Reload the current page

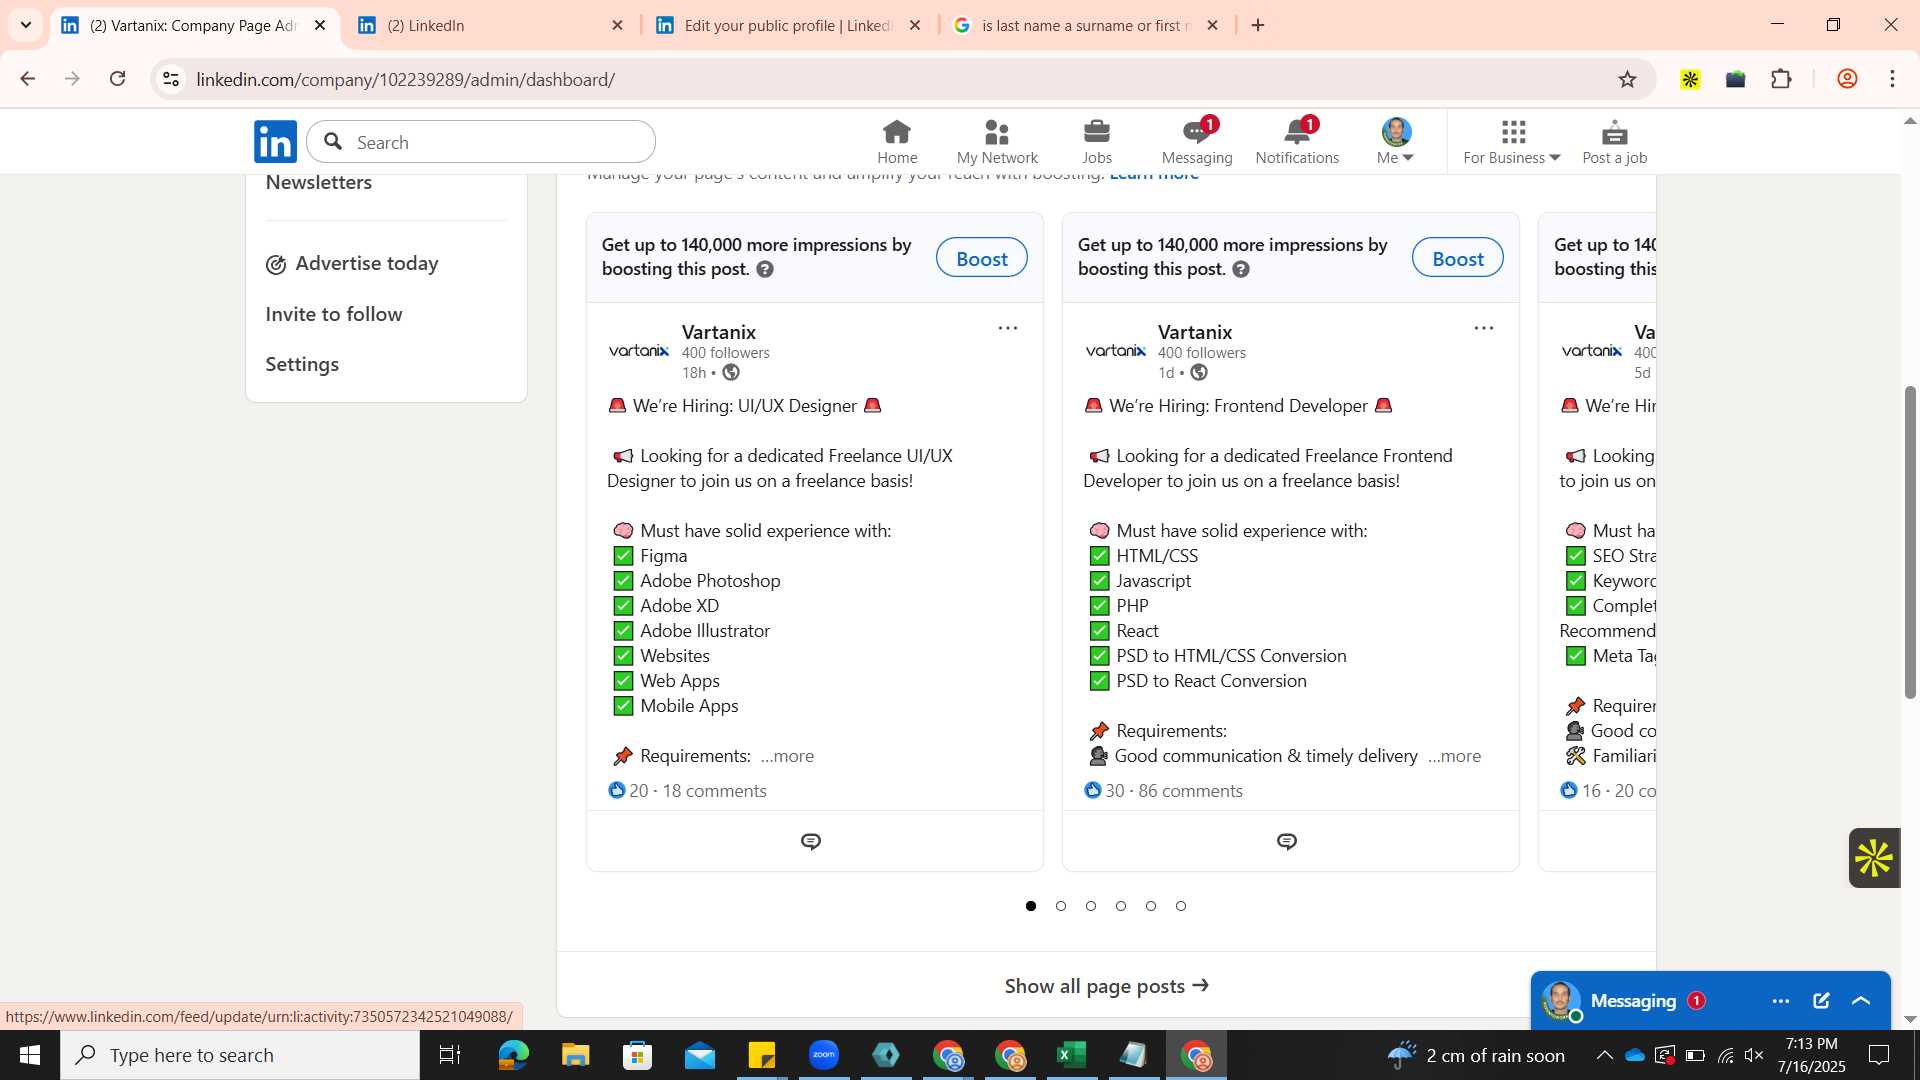(117, 79)
